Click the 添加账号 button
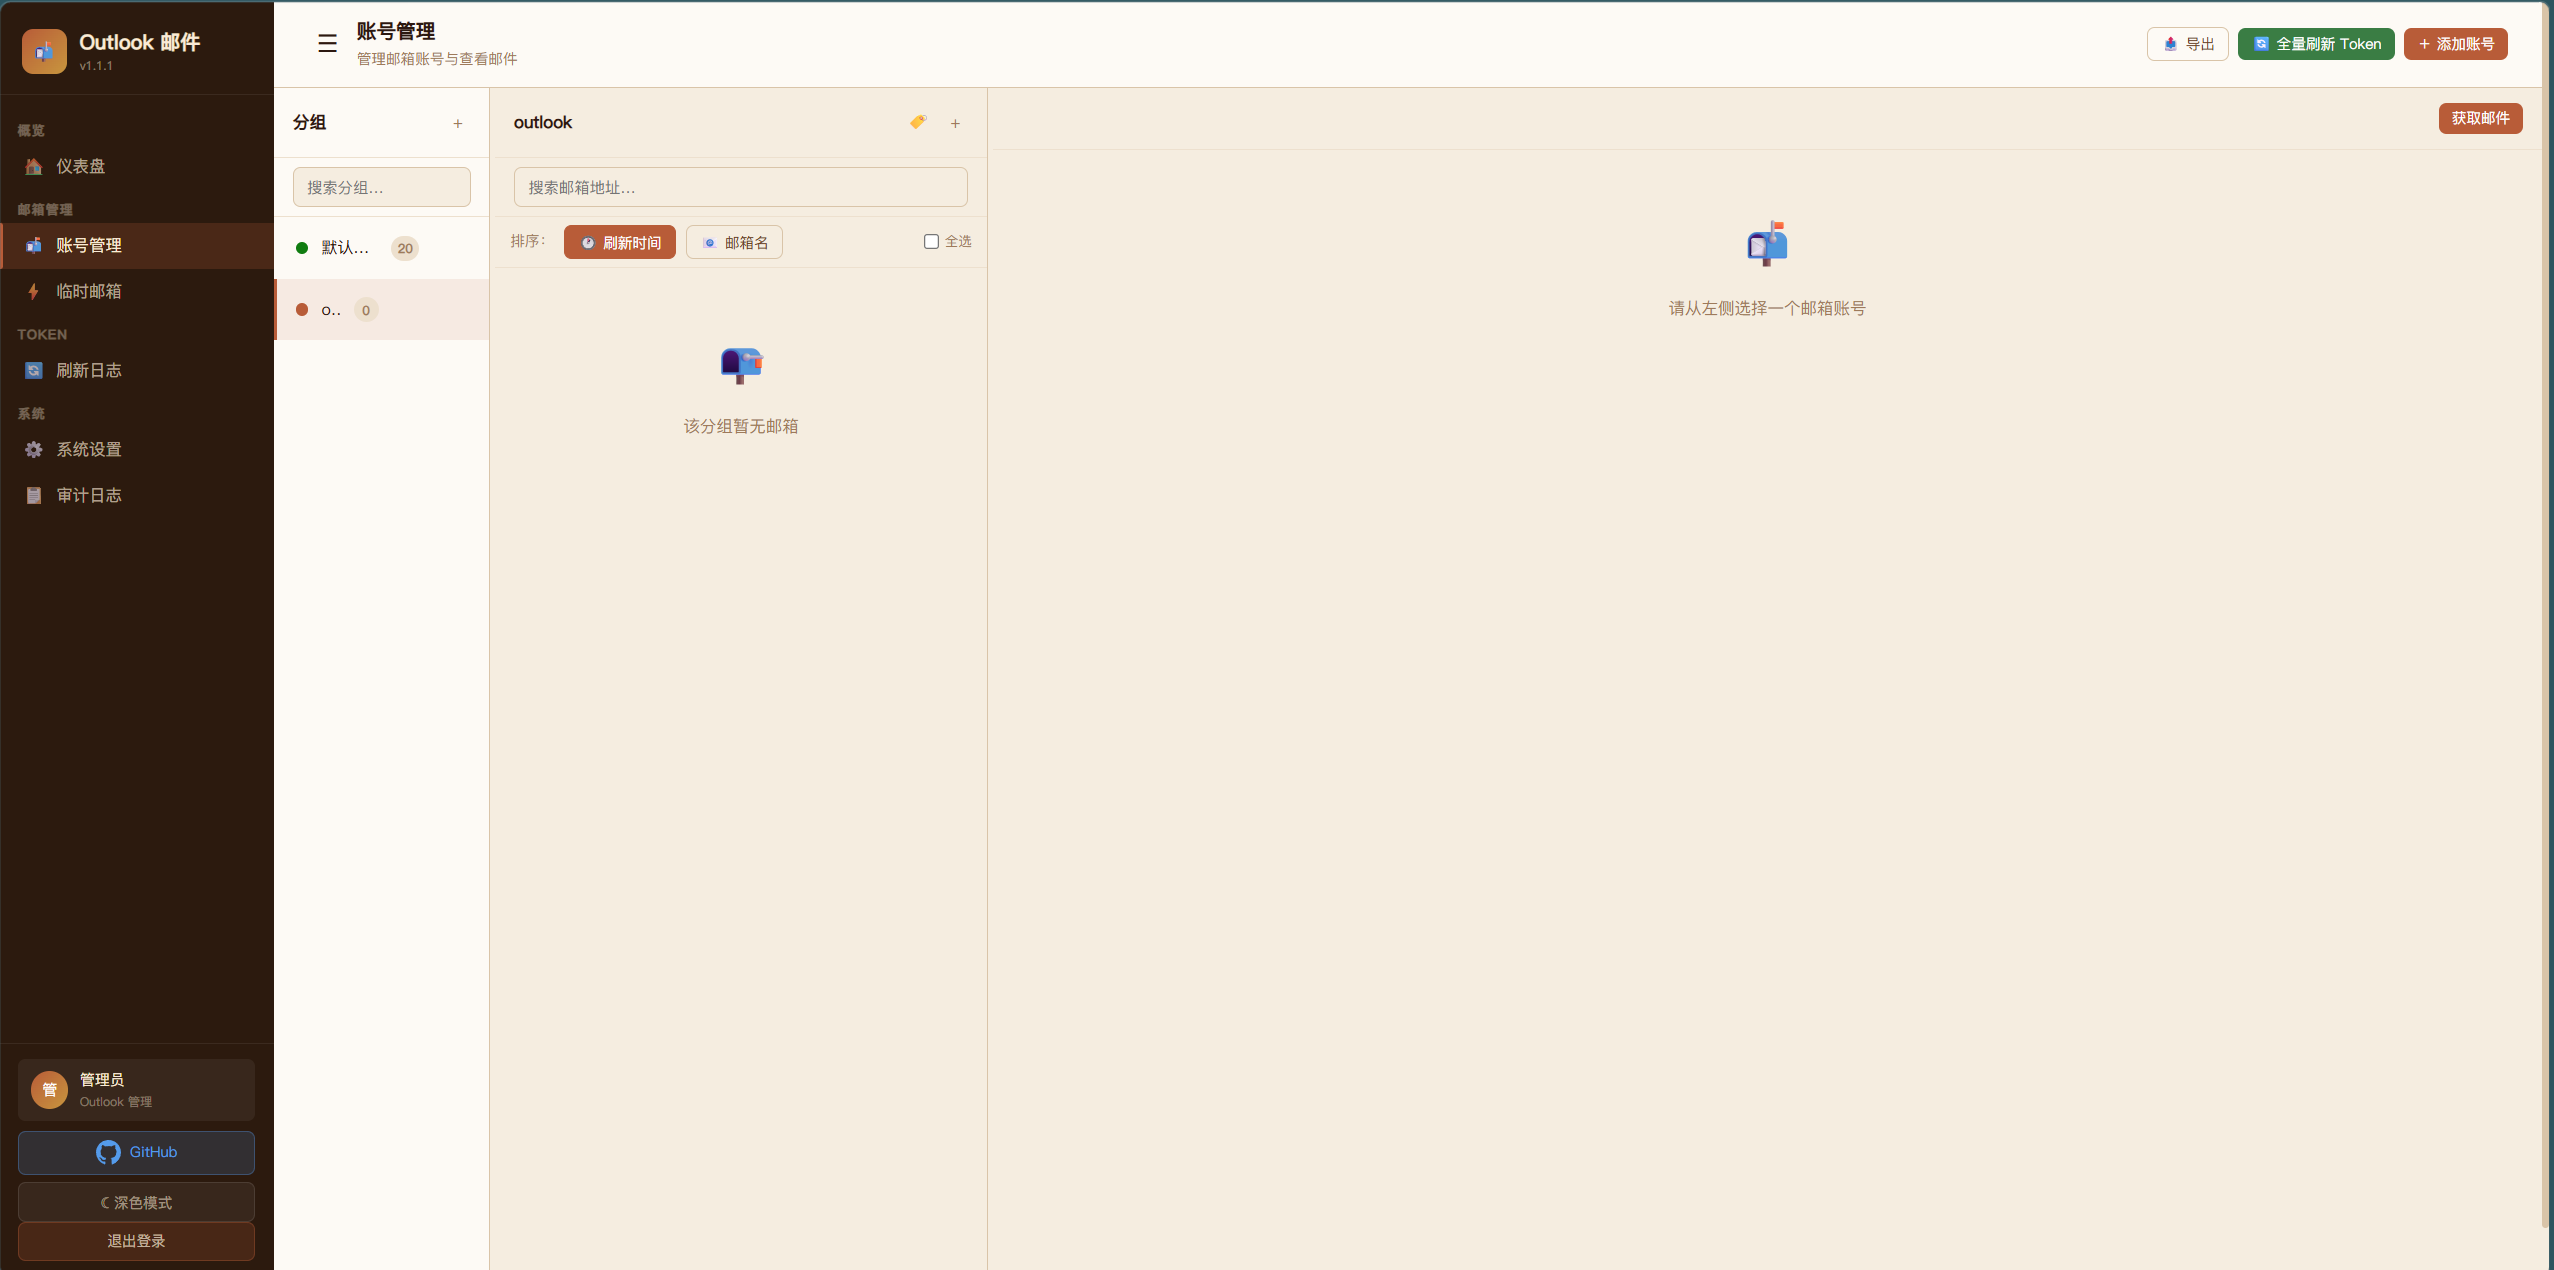2554x1270 pixels. (x=2455, y=44)
